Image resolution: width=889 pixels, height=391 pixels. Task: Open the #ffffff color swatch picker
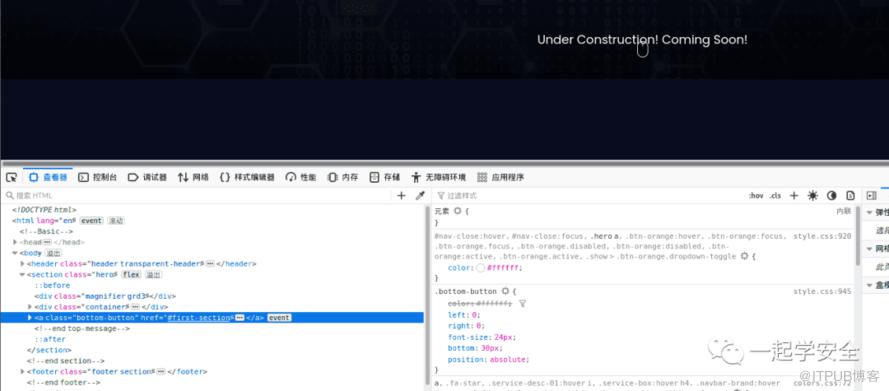(480, 267)
